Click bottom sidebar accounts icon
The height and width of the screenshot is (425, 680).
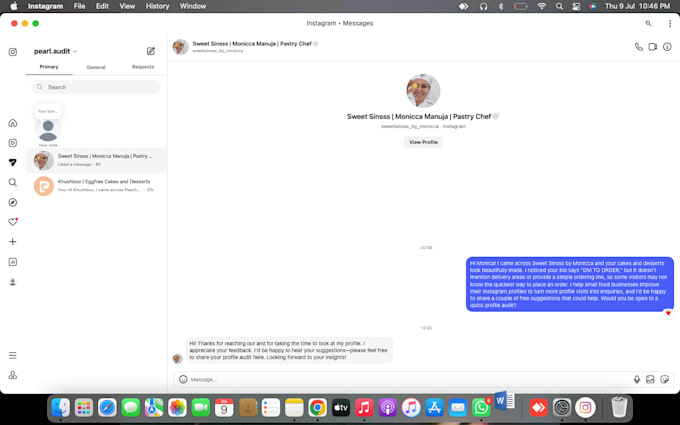coord(13,375)
